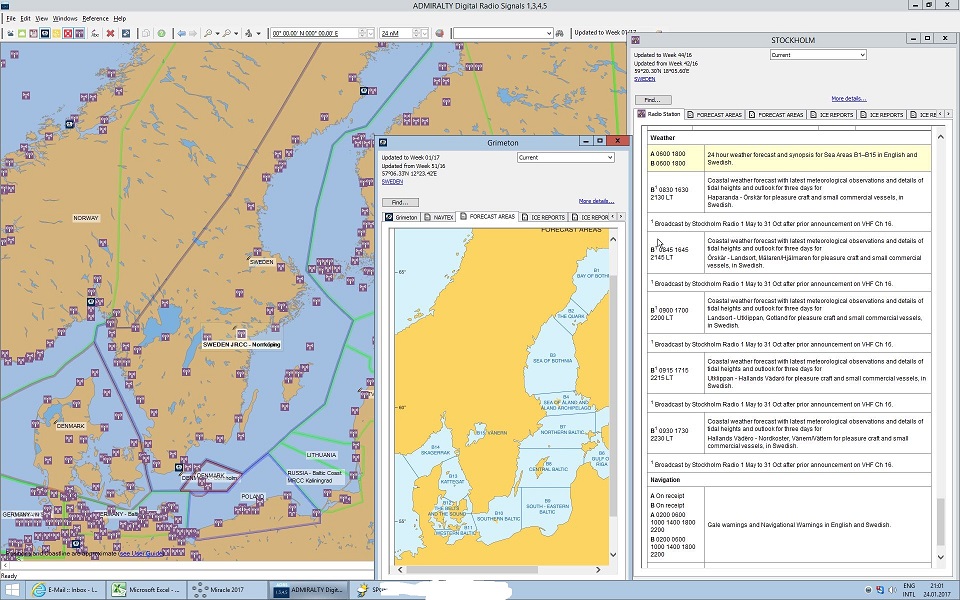Open dropdown arrow of 24 nM range field
Viewport: 960px width, 600px height.
(424, 34)
